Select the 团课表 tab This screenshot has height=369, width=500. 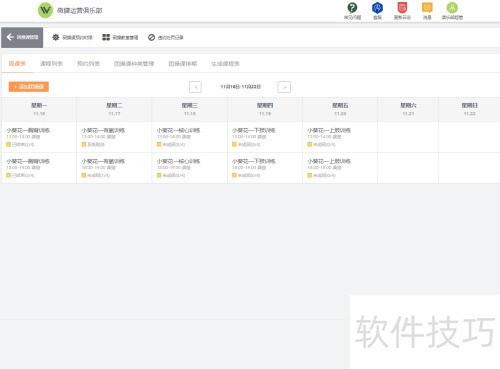click(17, 63)
